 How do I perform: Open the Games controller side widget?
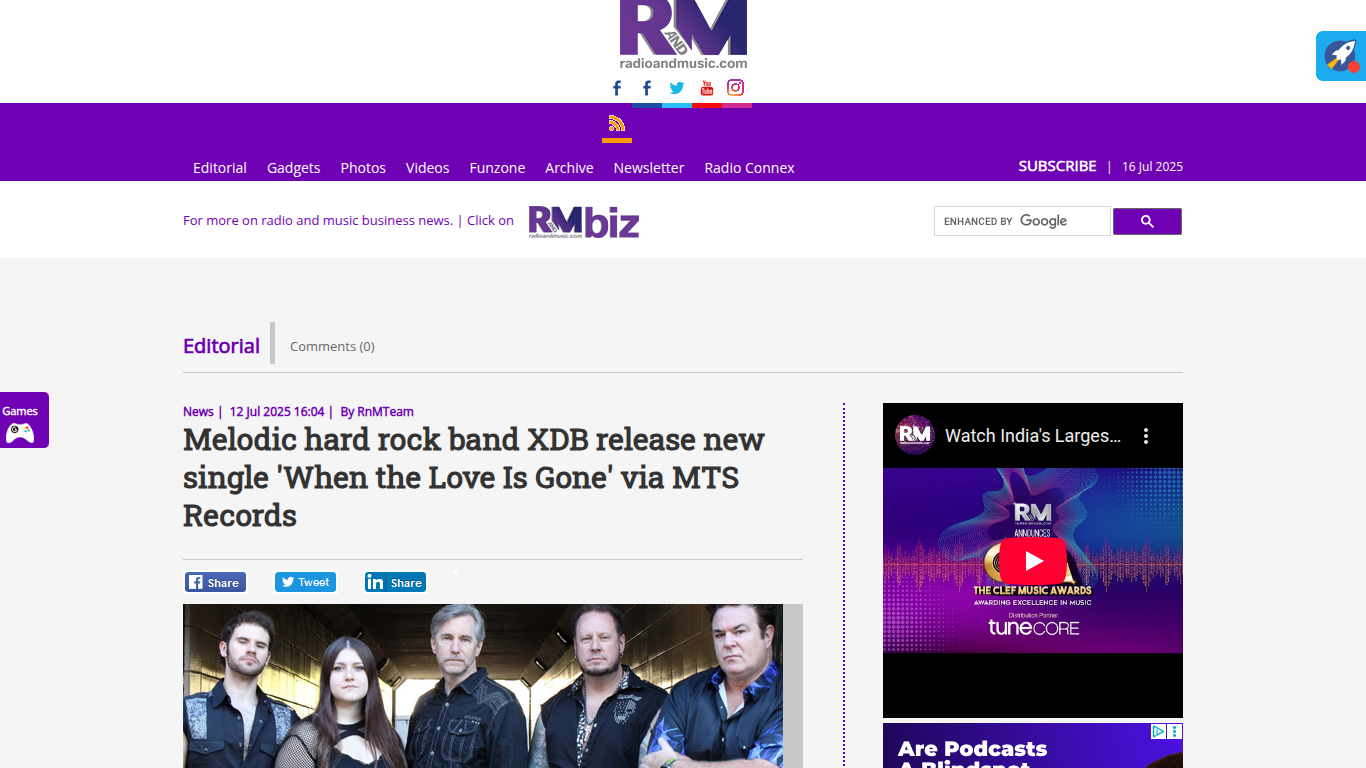[x=23, y=420]
